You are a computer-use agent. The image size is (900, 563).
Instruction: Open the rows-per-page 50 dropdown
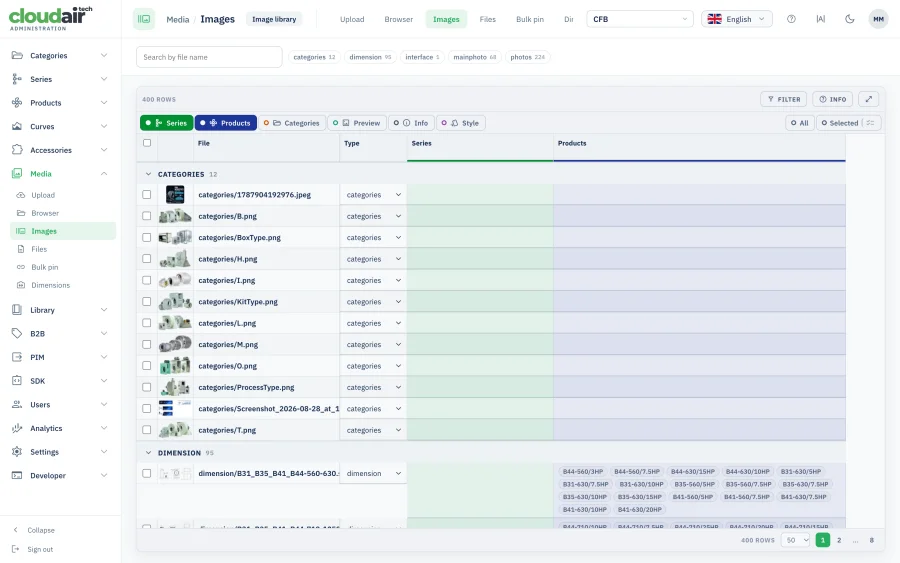click(x=796, y=540)
